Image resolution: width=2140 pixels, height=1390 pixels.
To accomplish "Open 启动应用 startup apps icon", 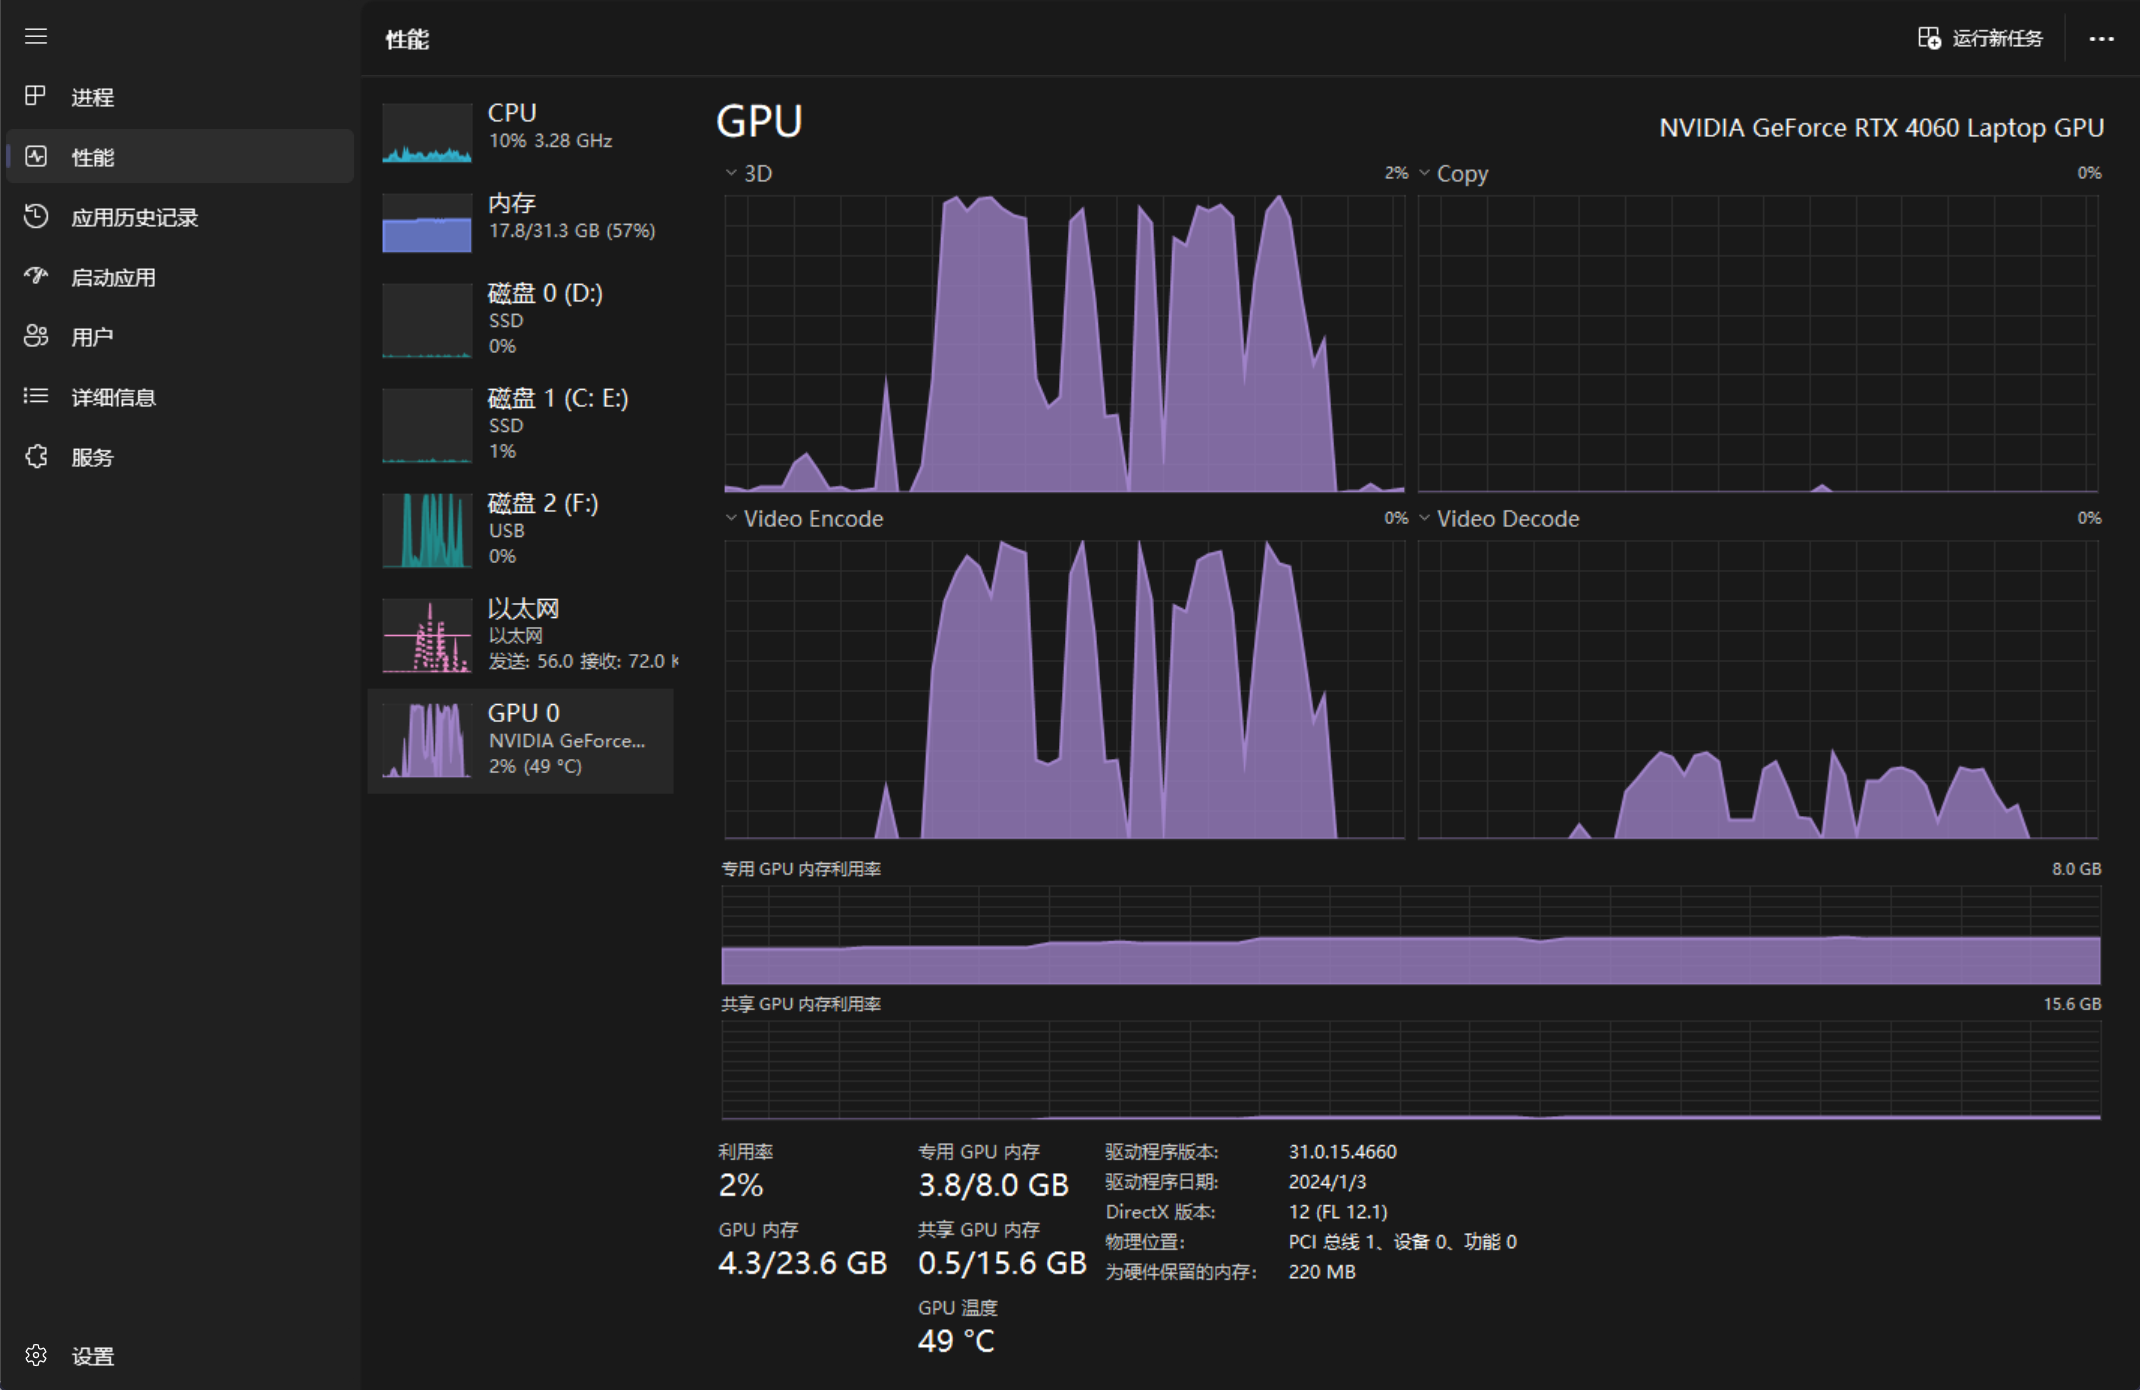I will [x=36, y=276].
